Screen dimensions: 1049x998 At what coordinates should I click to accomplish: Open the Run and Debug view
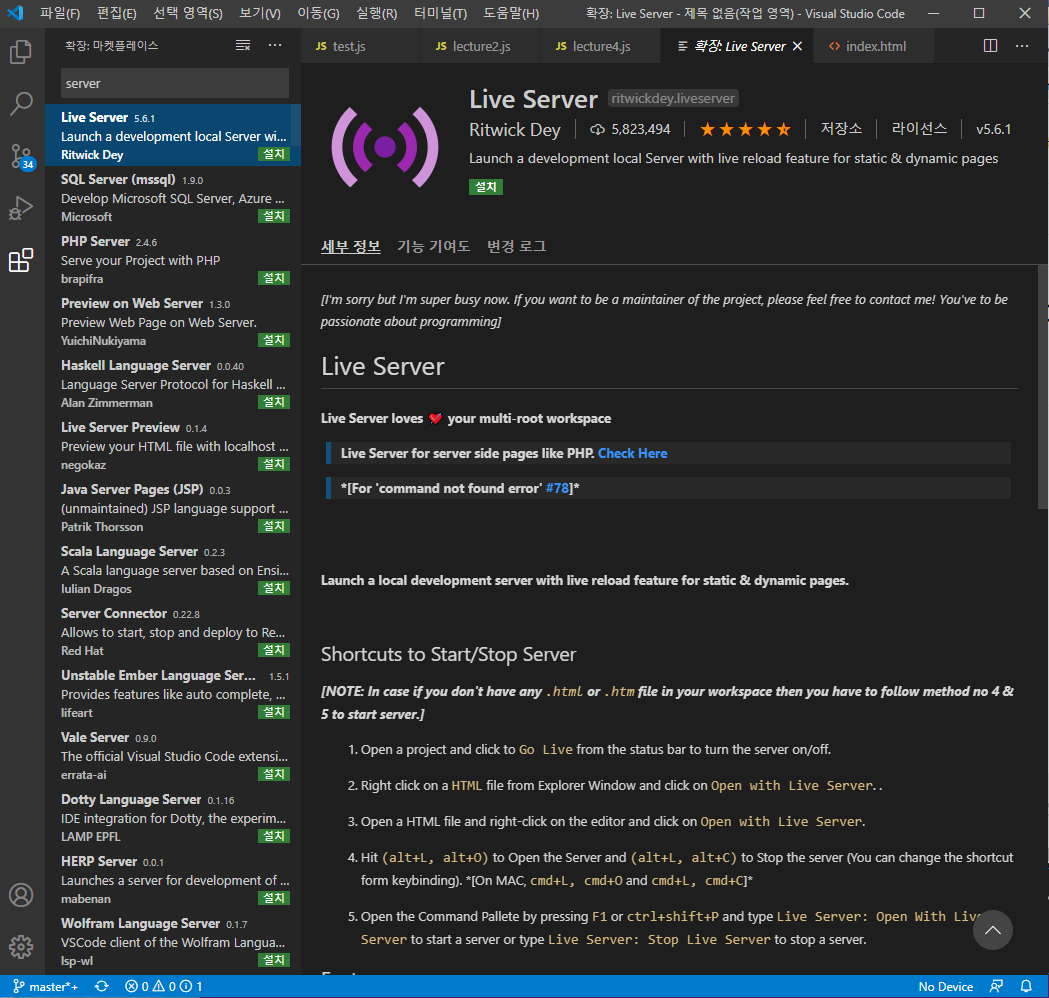21,208
